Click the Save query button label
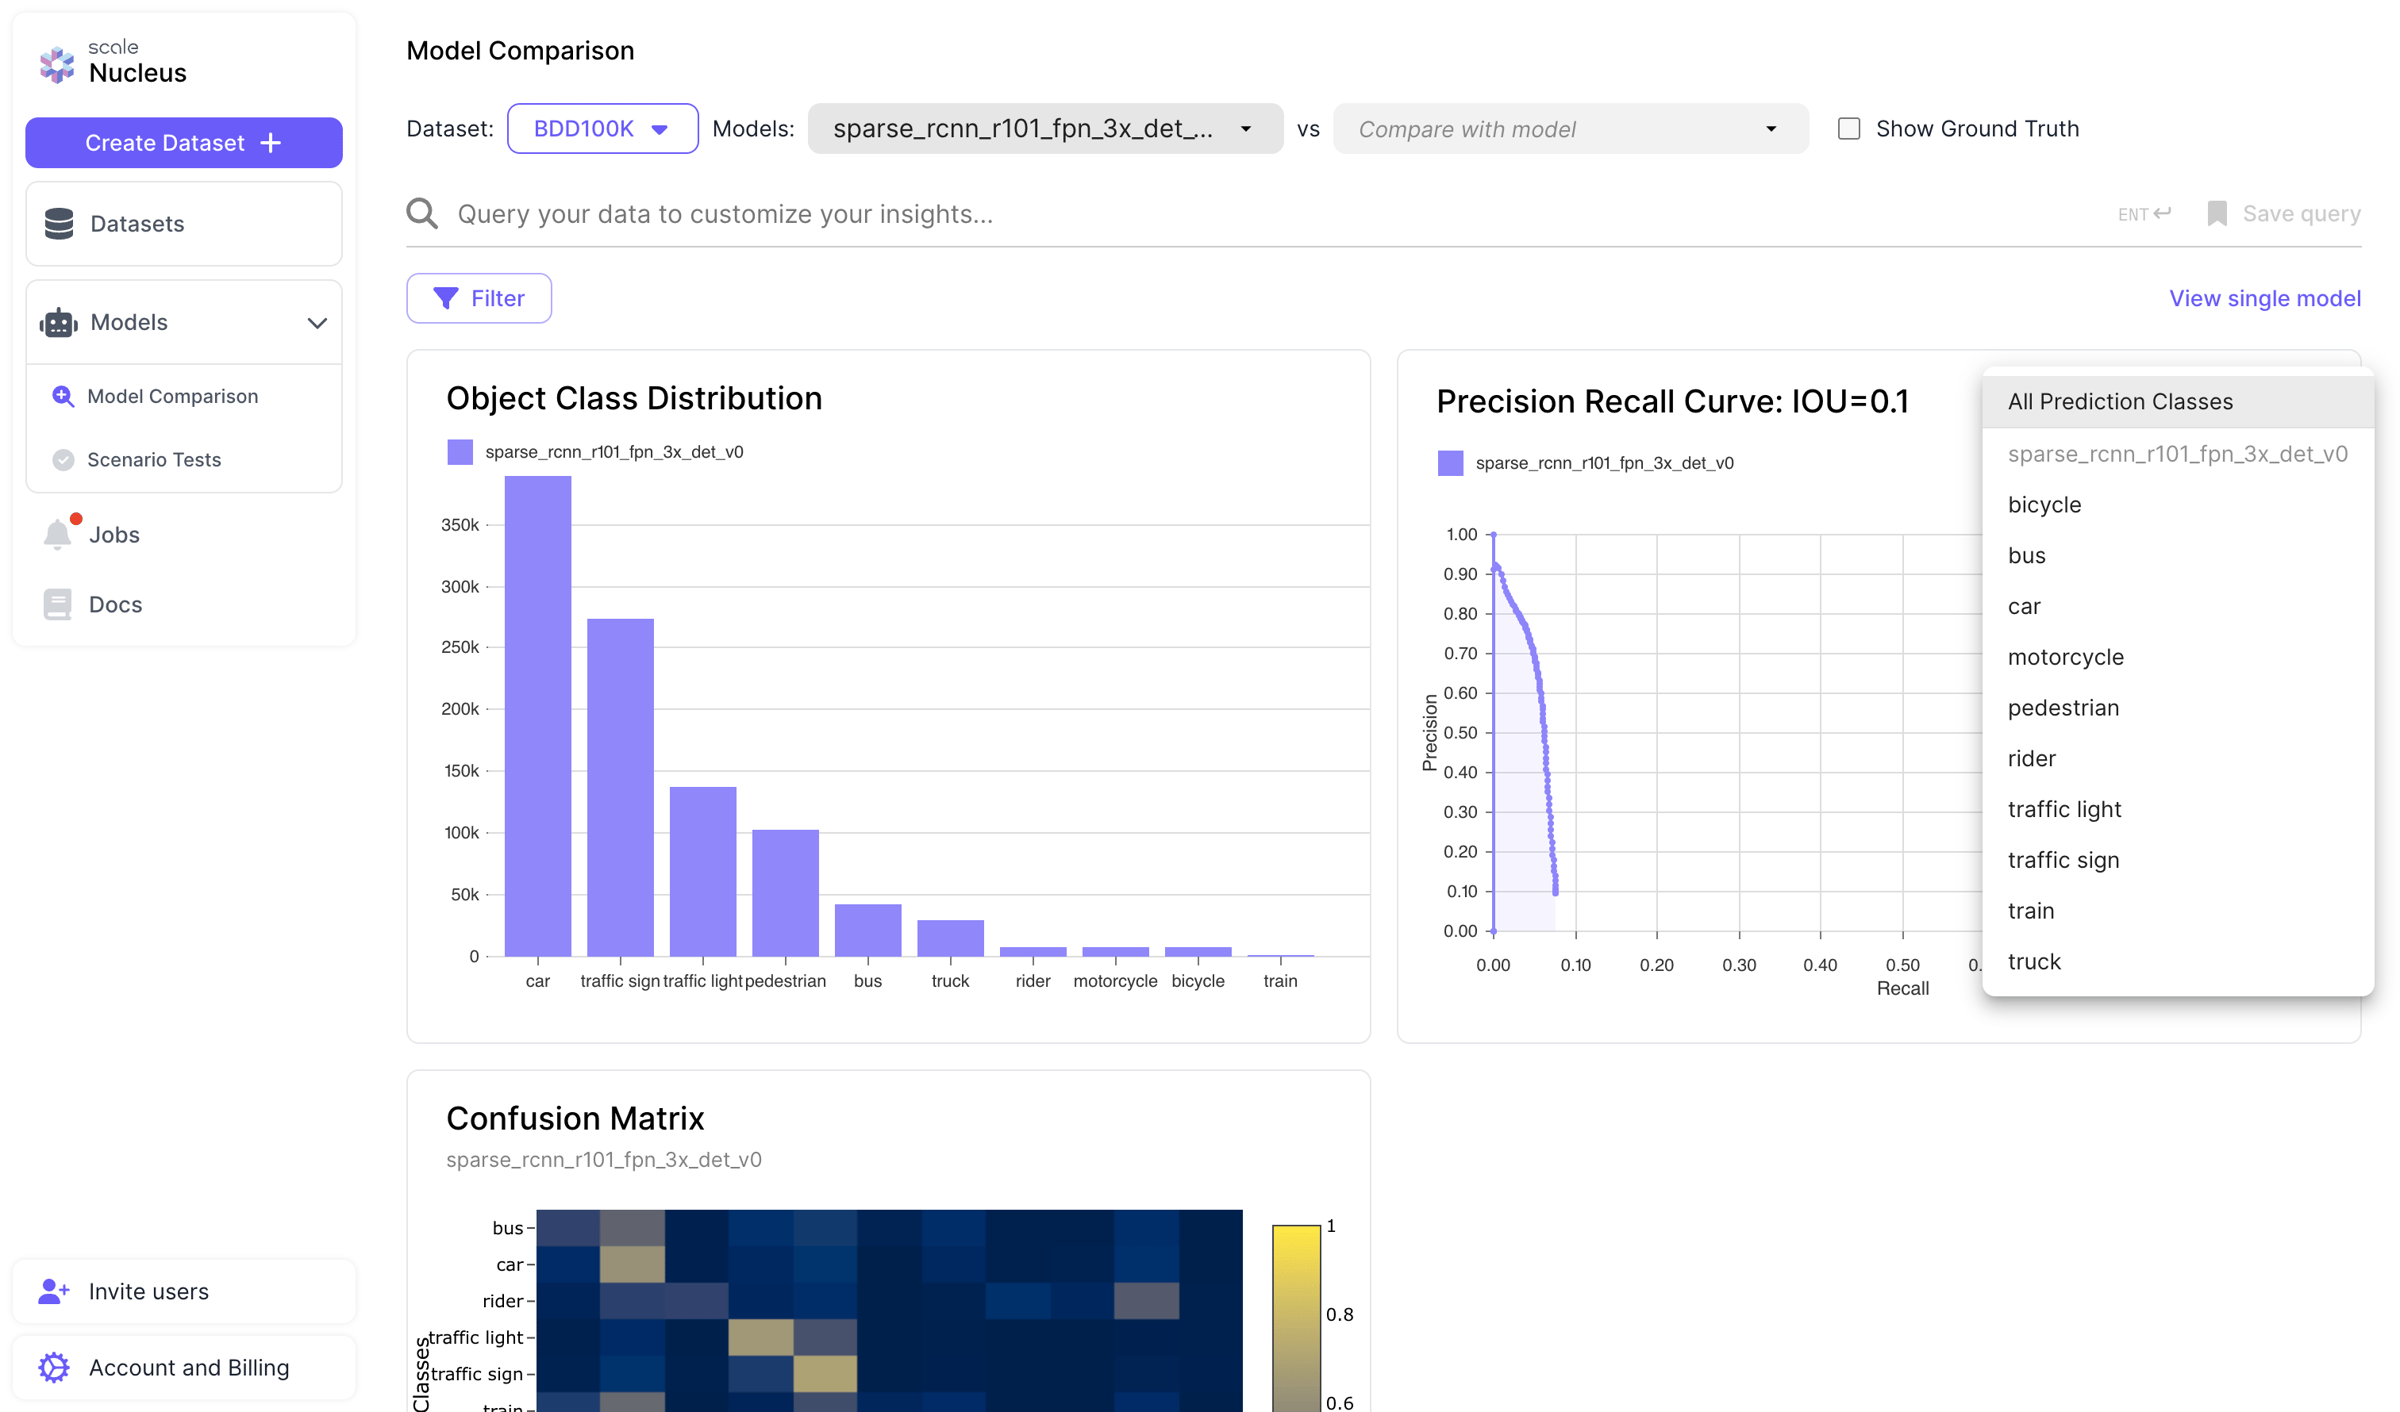Viewport: 2400px width, 1412px height. pyautogui.click(x=2302, y=213)
